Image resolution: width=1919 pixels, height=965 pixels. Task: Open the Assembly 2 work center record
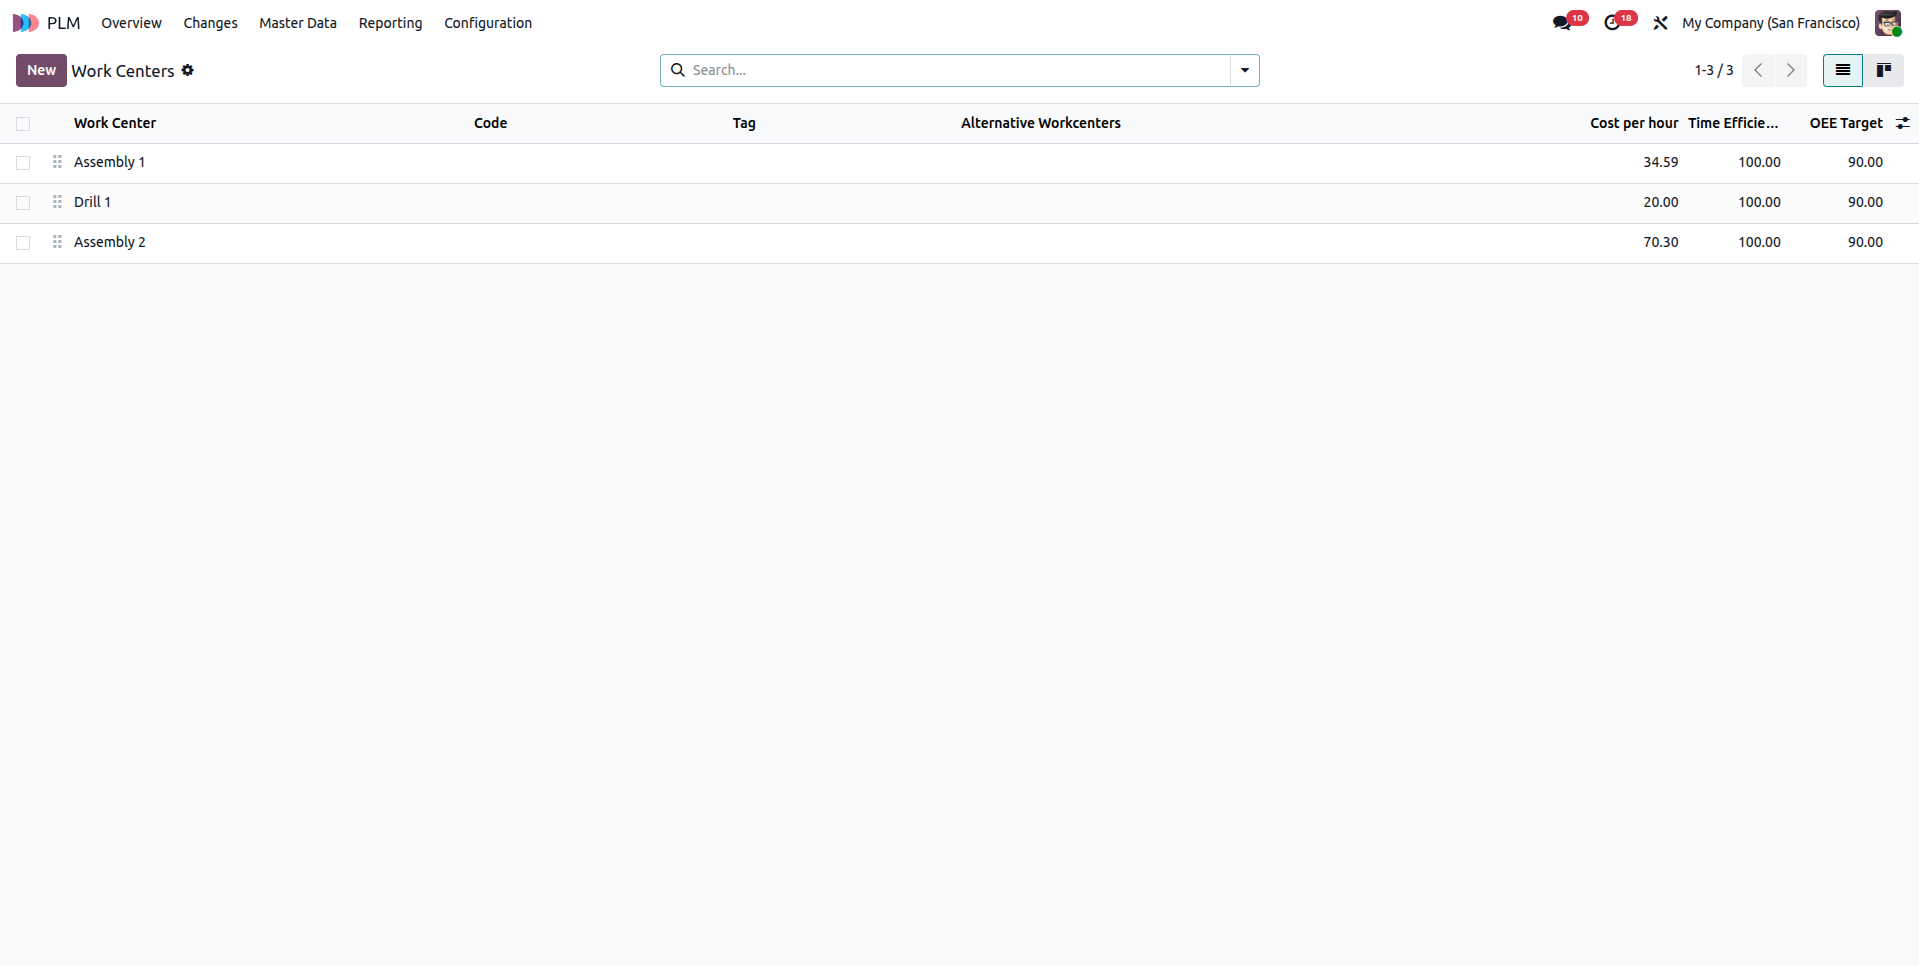coord(110,242)
